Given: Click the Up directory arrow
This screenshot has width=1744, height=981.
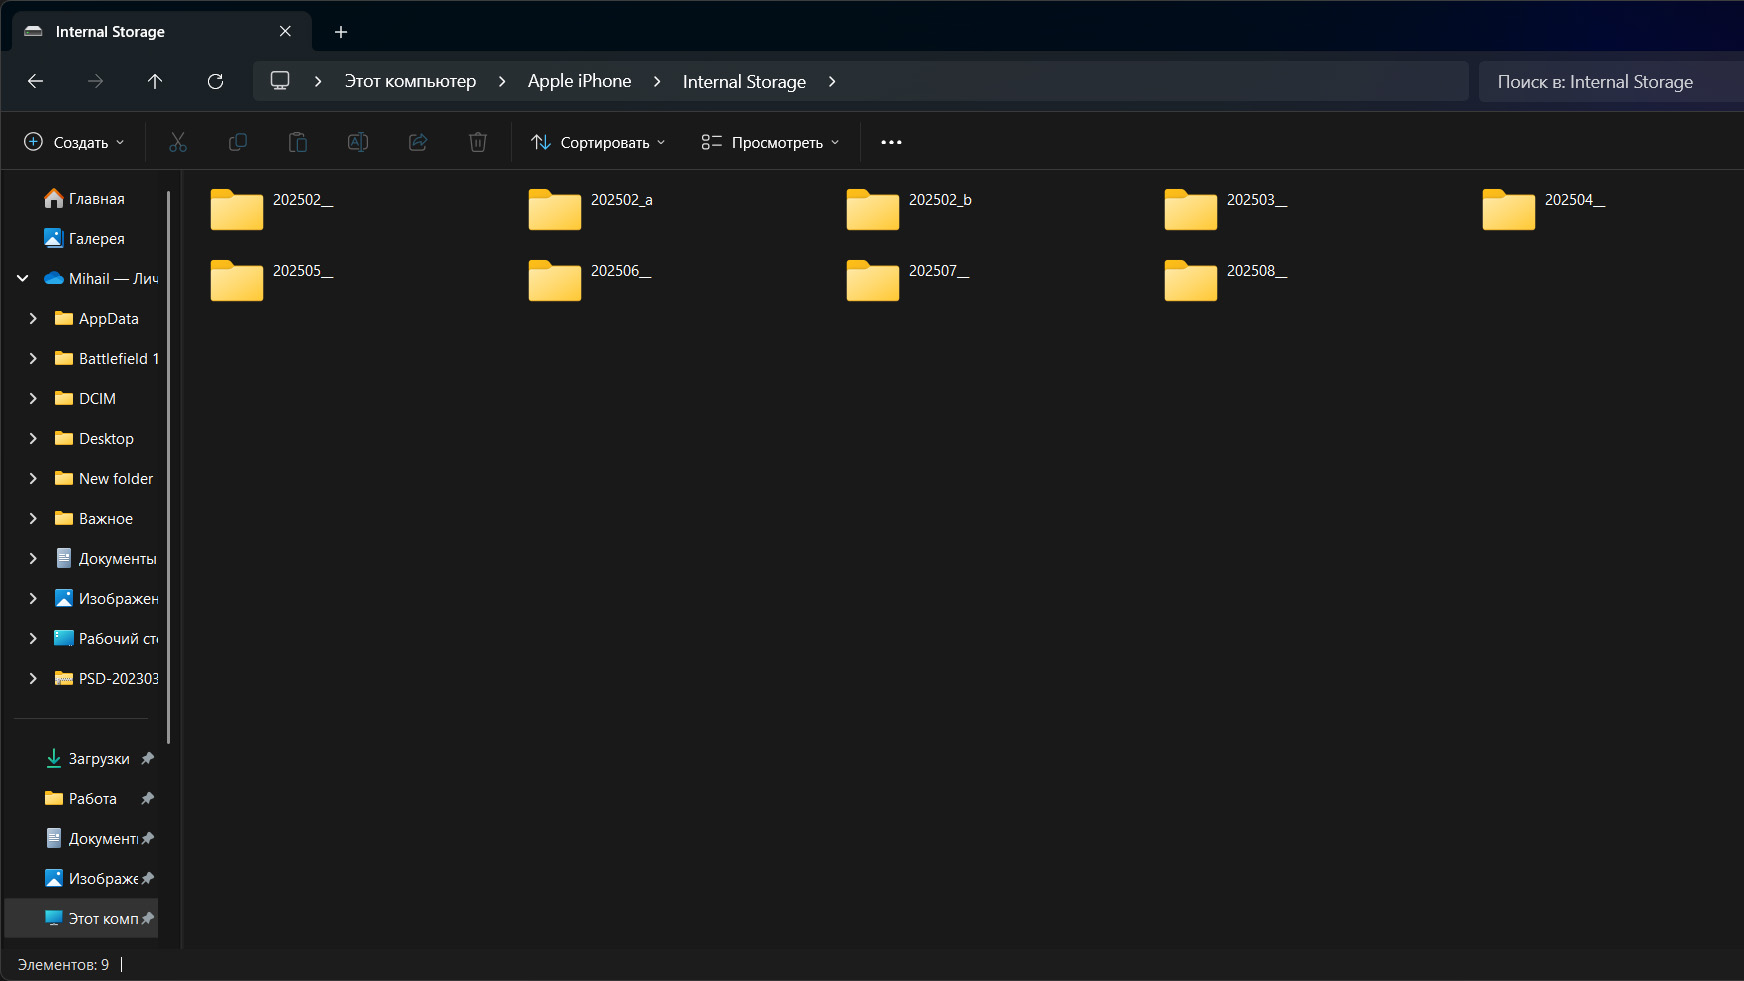Looking at the screenshot, I should (x=155, y=81).
